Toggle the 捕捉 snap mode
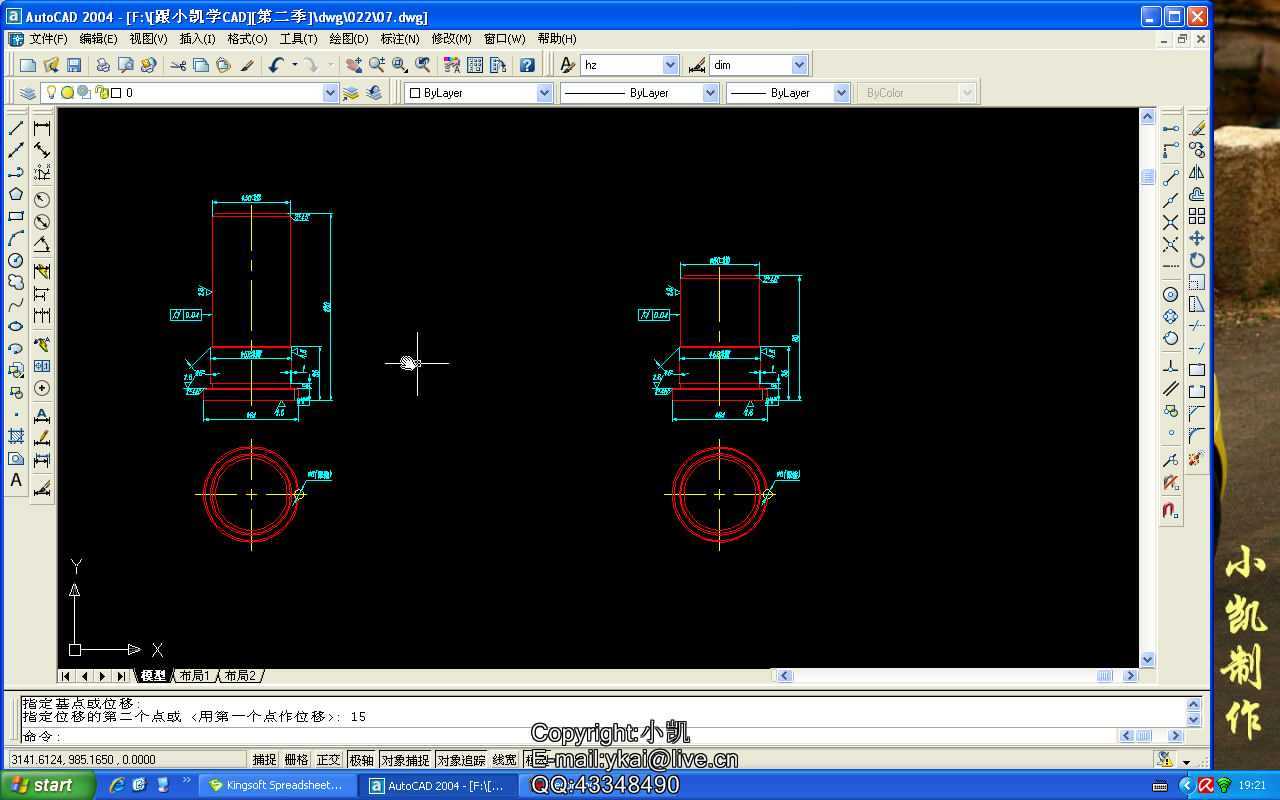This screenshot has height=800, width=1280. (264, 760)
